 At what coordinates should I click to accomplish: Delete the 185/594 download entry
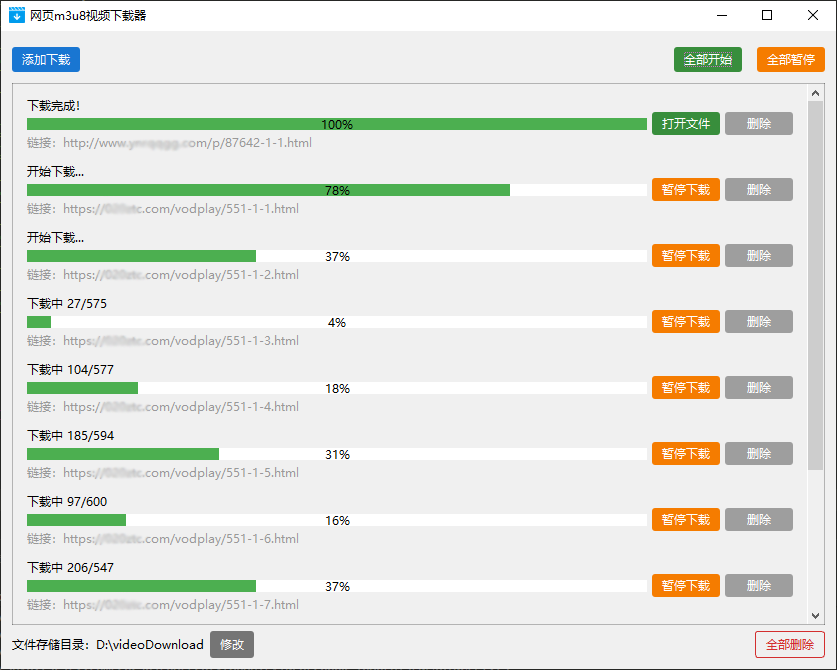[759, 454]
